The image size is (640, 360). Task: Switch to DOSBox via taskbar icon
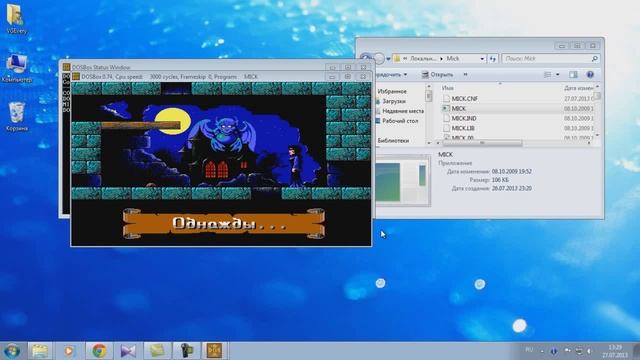214,351
